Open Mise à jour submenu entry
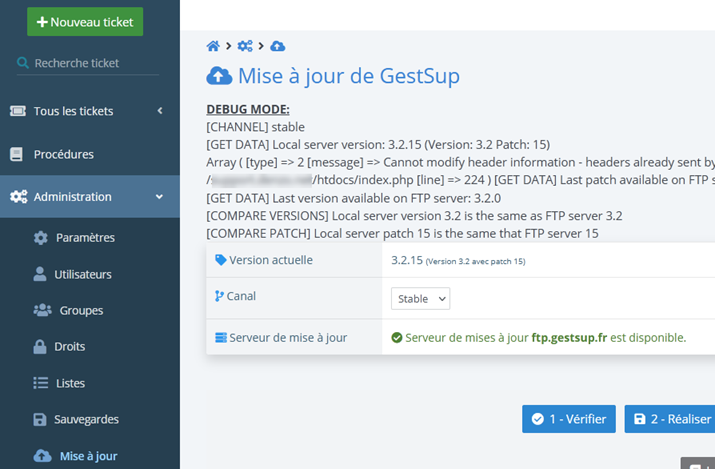The height and width of the screenshot is (469, 715). (88, 456)
